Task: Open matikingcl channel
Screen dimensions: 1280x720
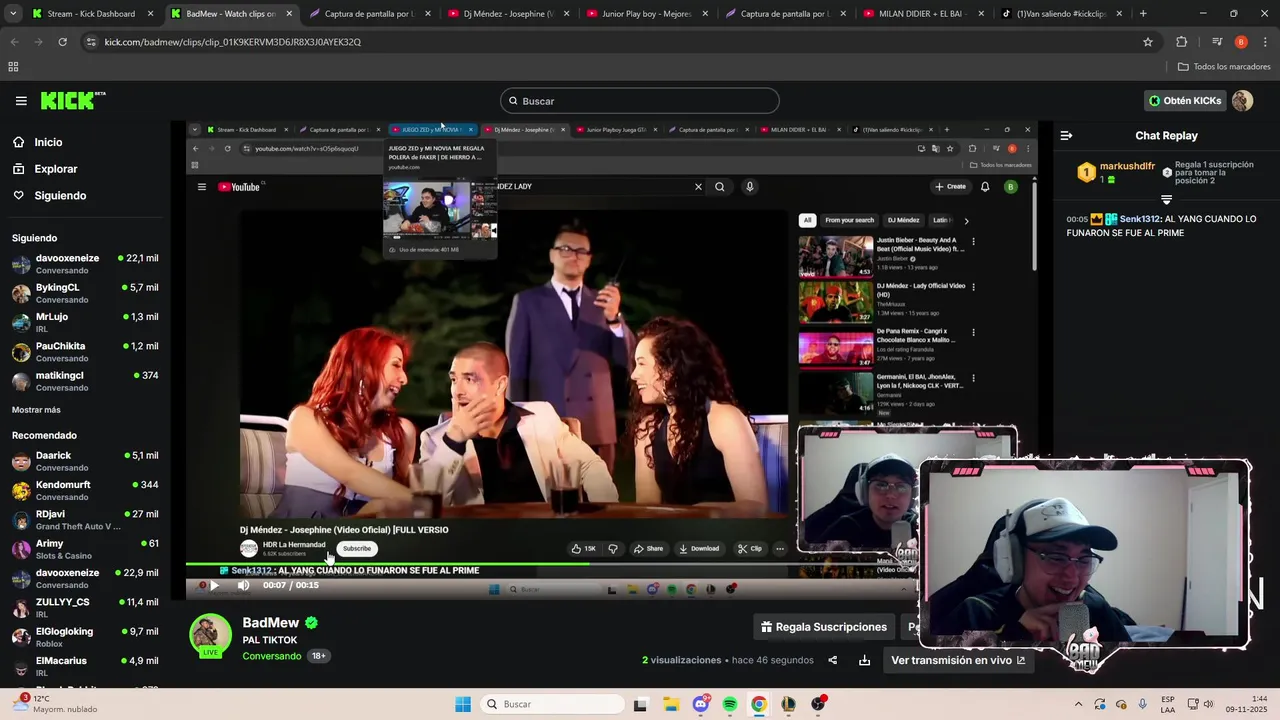Action: [x=85, y=381]
